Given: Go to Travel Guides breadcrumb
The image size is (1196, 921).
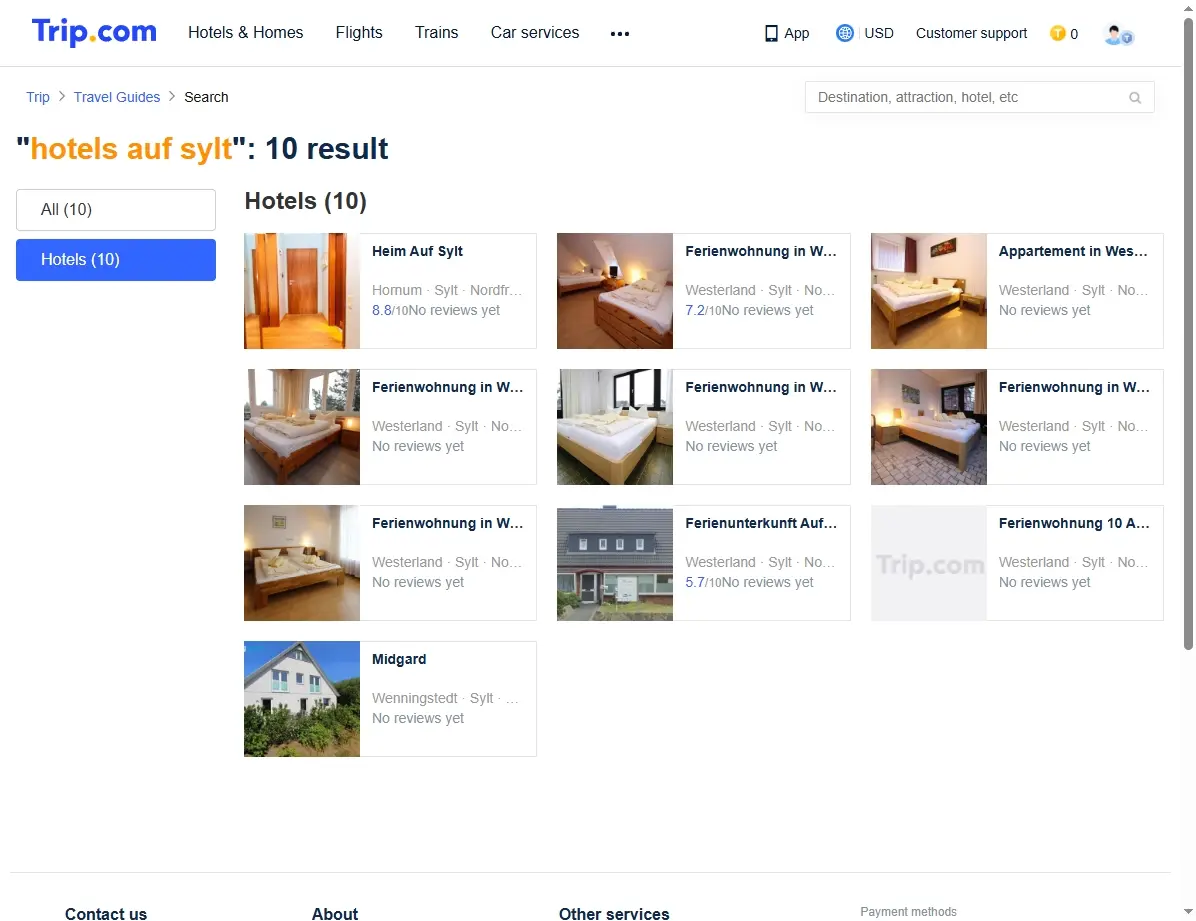Looking at the screenshot, I should point(117,97).
